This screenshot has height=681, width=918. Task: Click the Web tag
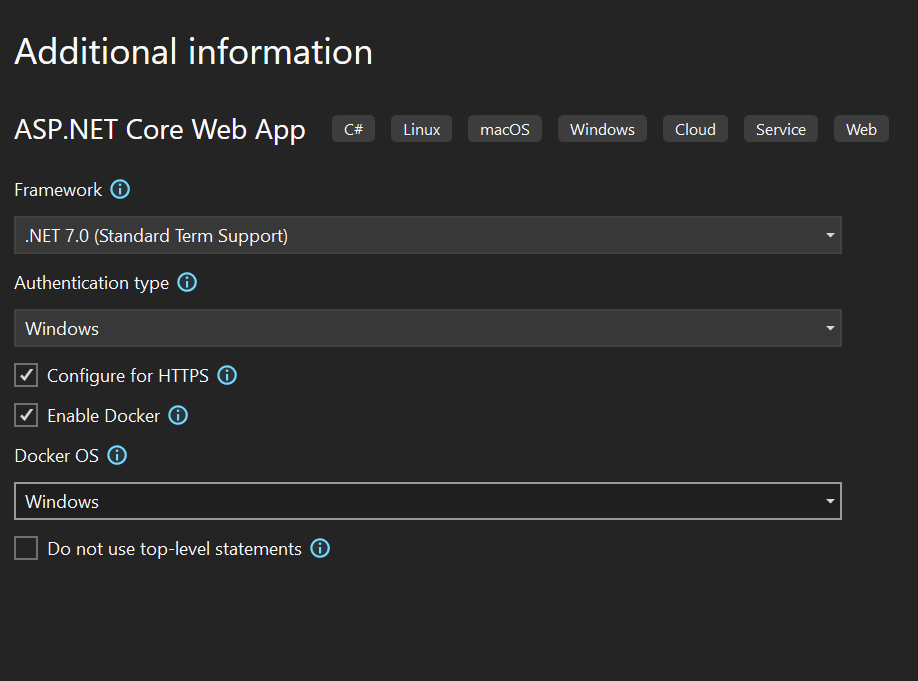coord(861,129)
